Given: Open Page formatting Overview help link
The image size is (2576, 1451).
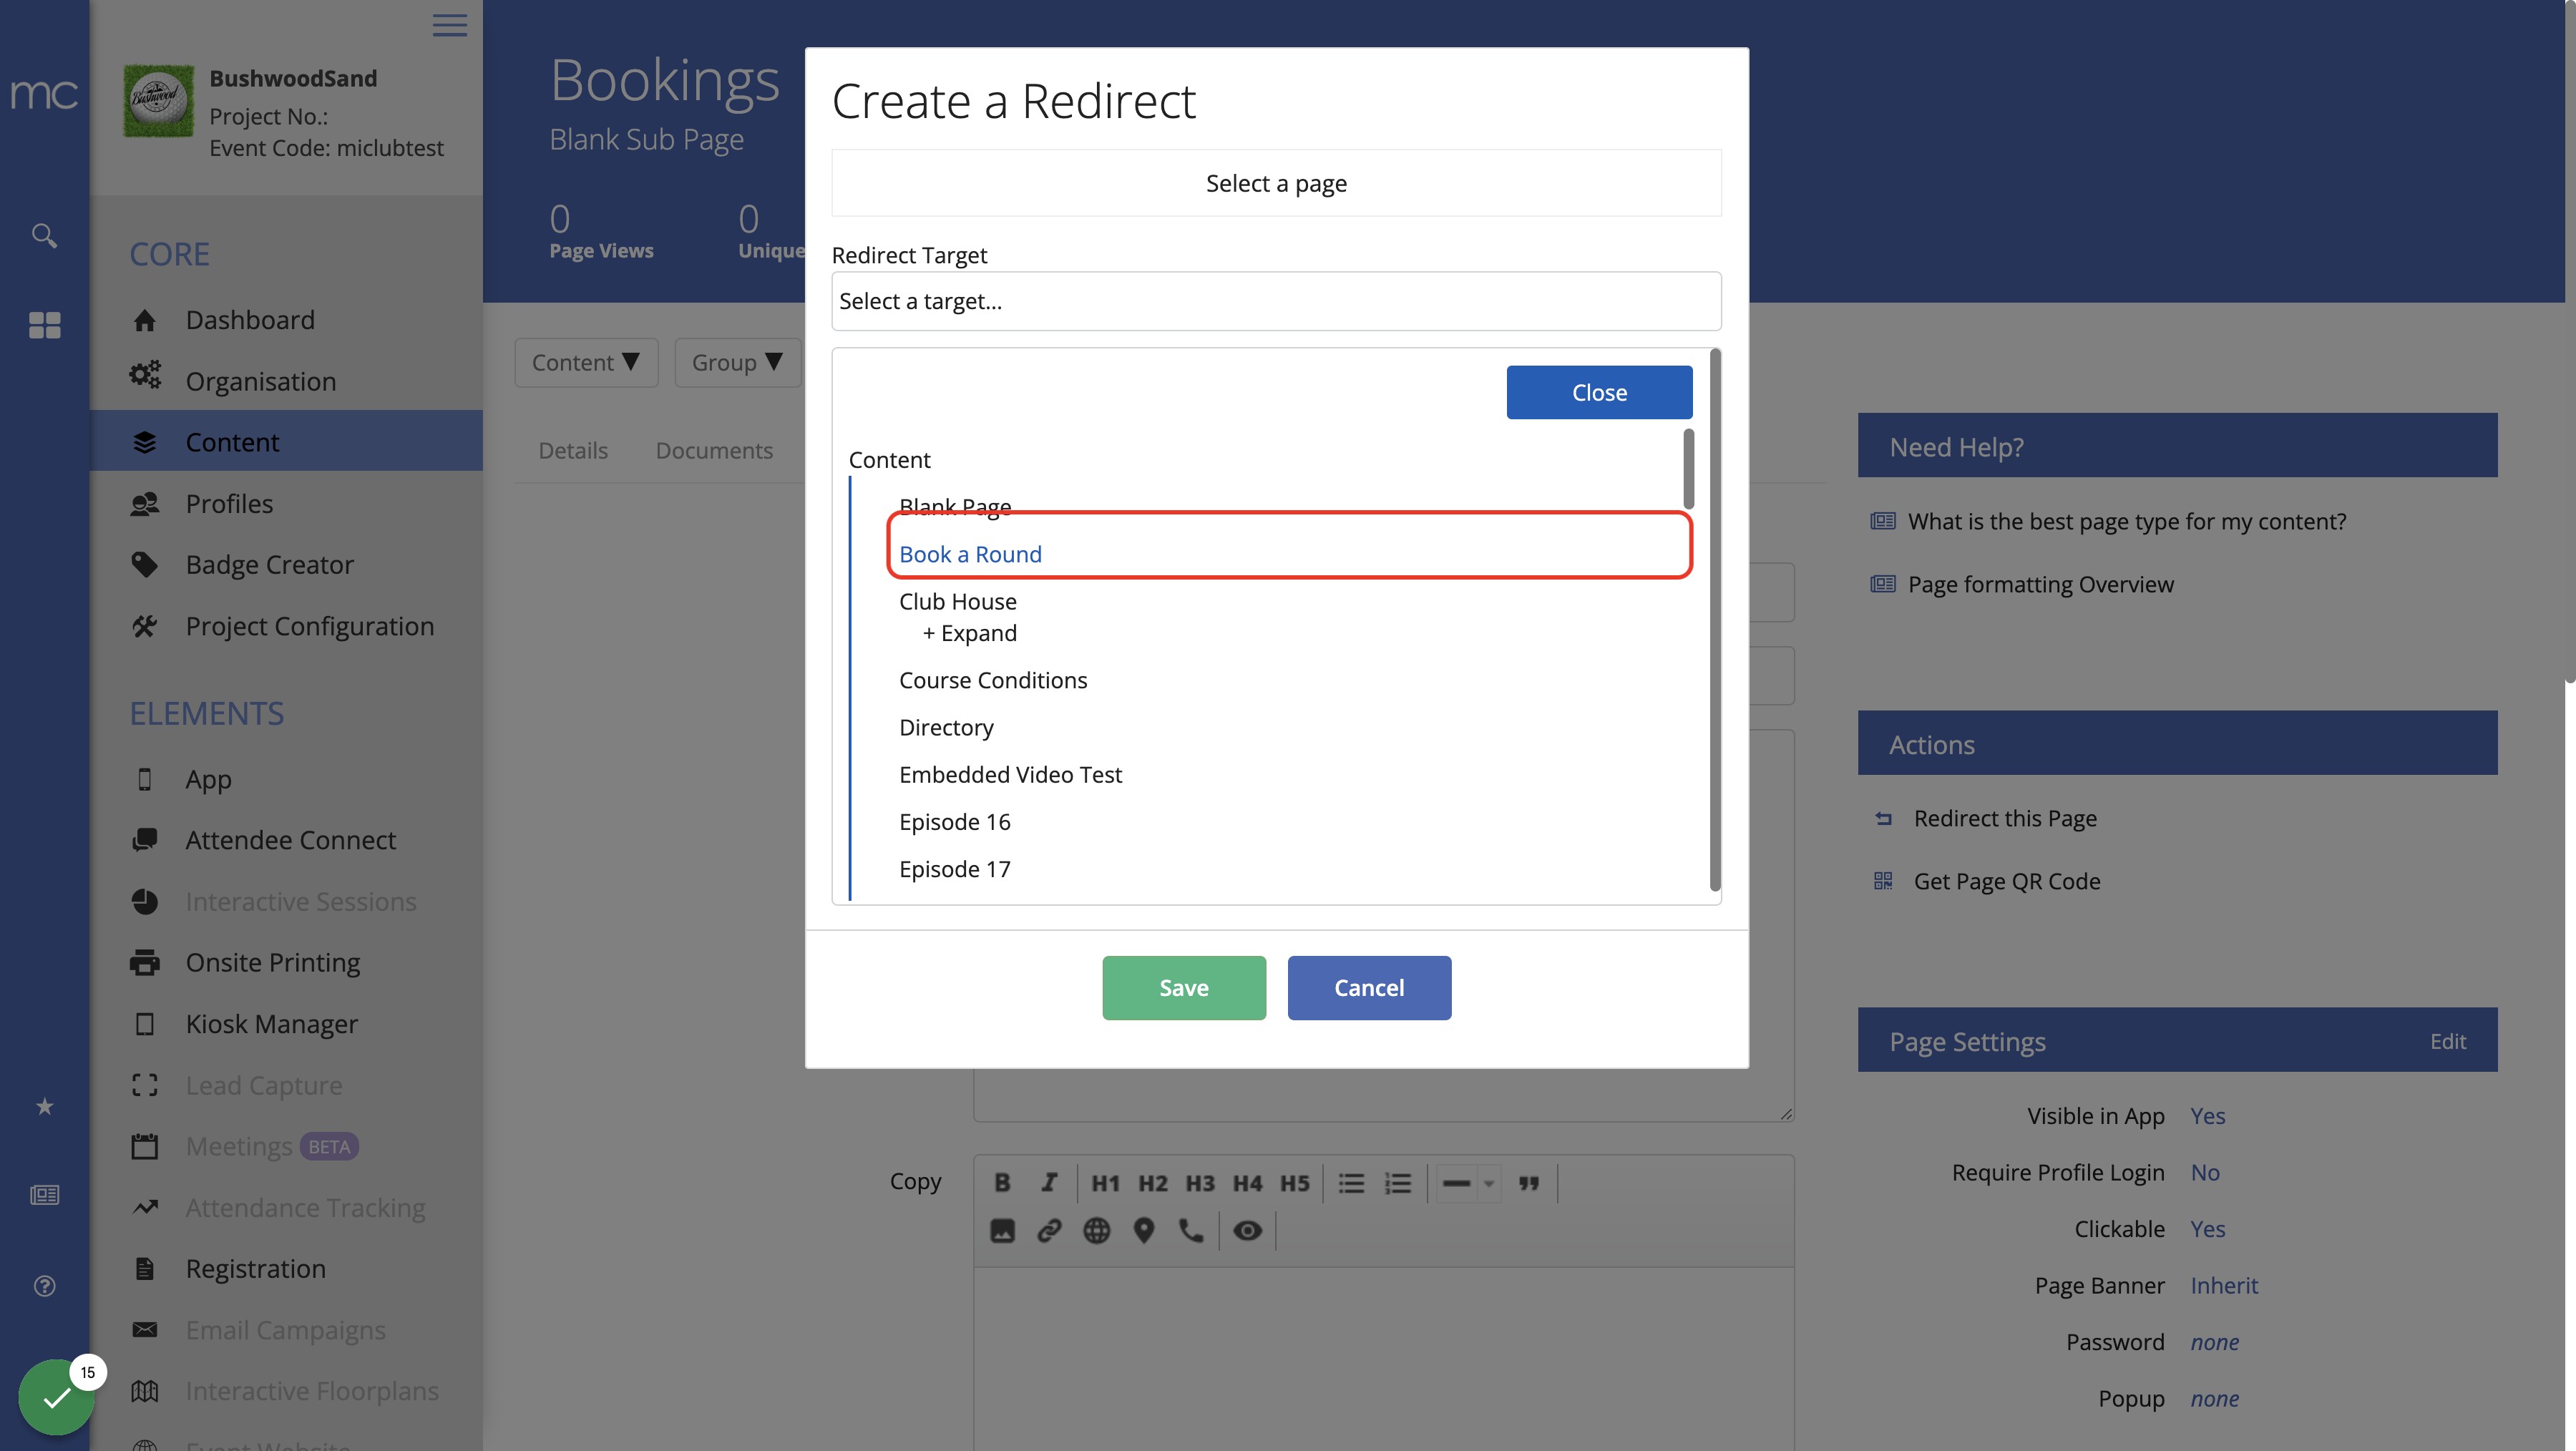Looking at the screenshot, I should tap(2040, 584).
